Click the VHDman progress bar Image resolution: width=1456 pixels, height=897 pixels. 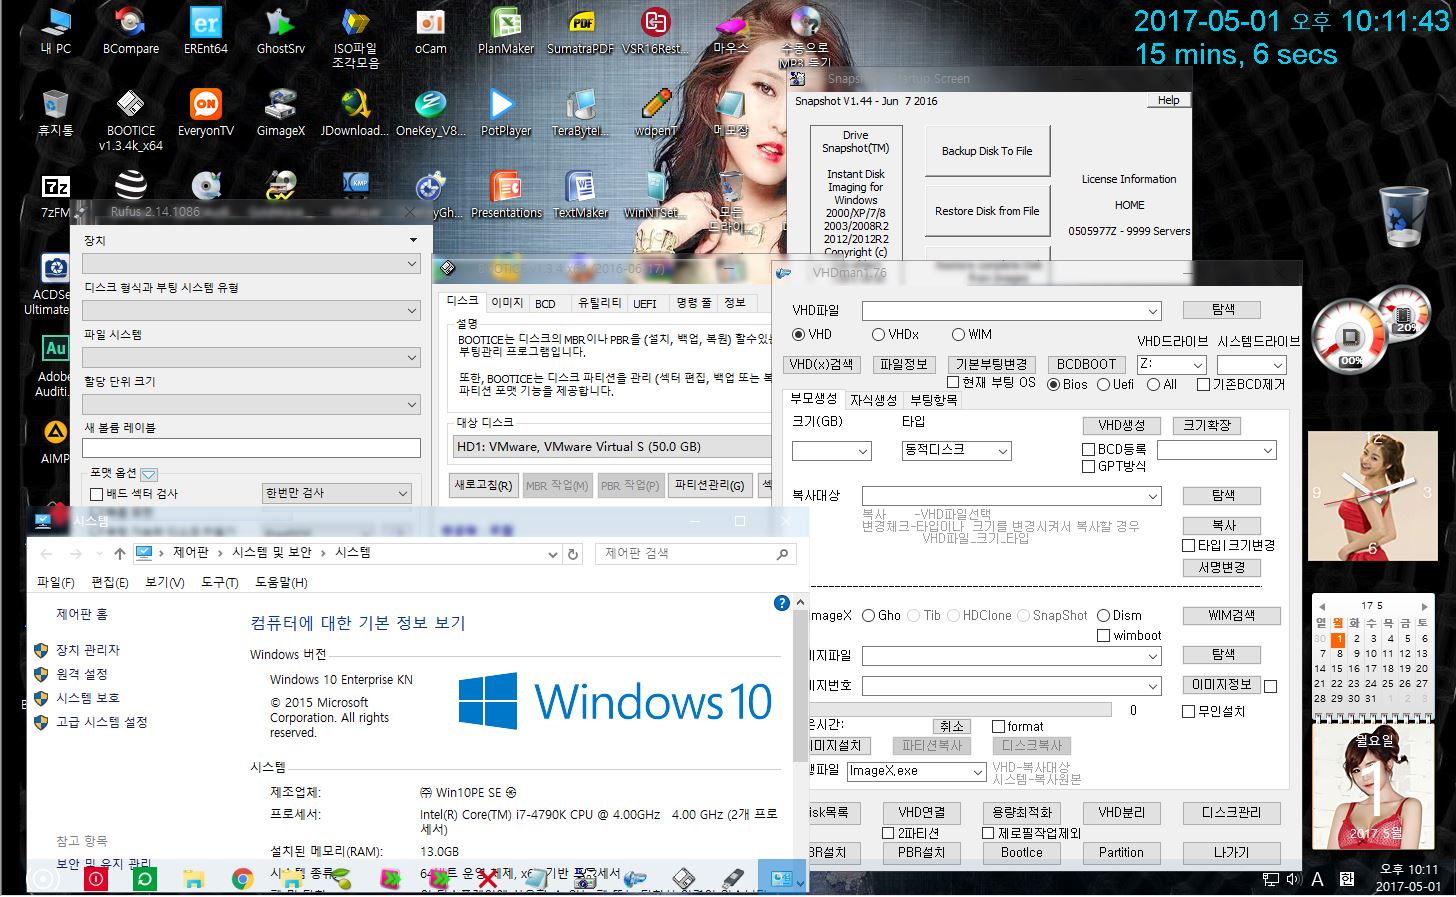click(960, 710)
